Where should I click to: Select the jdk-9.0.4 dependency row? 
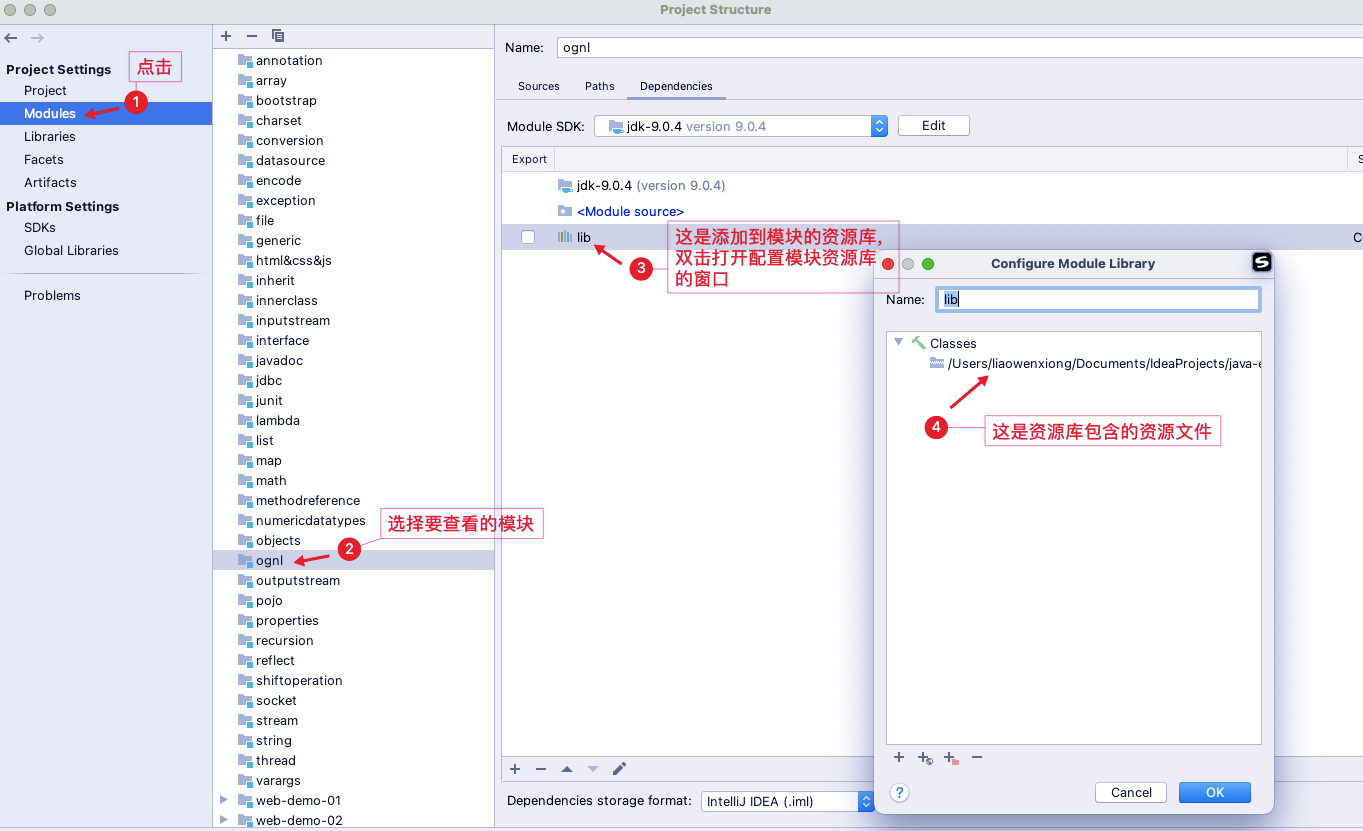(x=932, y=185)
